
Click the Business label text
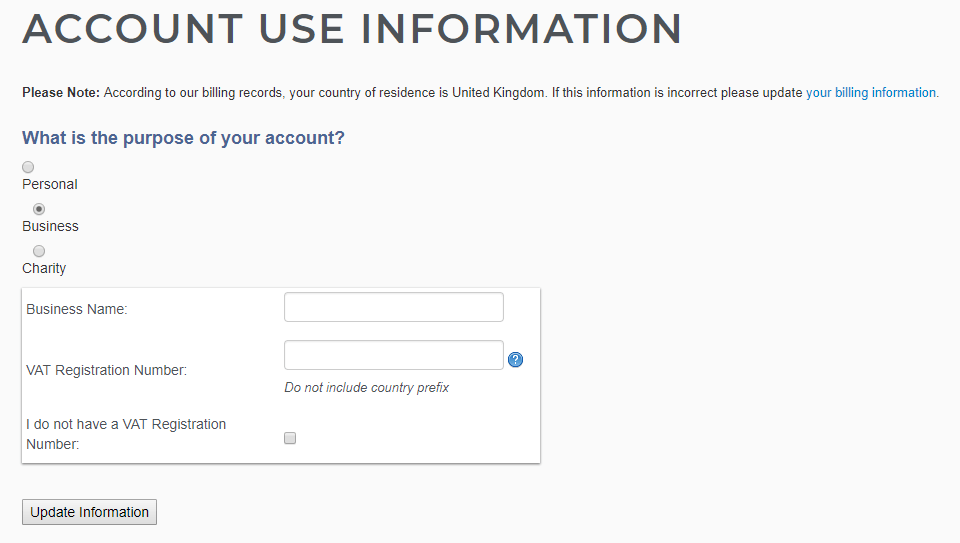50,227
